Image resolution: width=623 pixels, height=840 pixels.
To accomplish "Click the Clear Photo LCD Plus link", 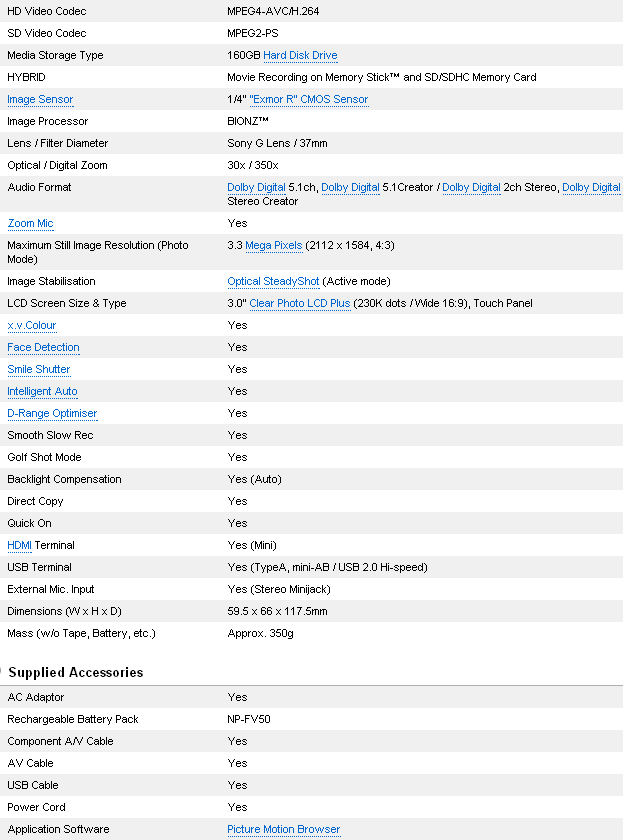I will [x=300, y=303].
